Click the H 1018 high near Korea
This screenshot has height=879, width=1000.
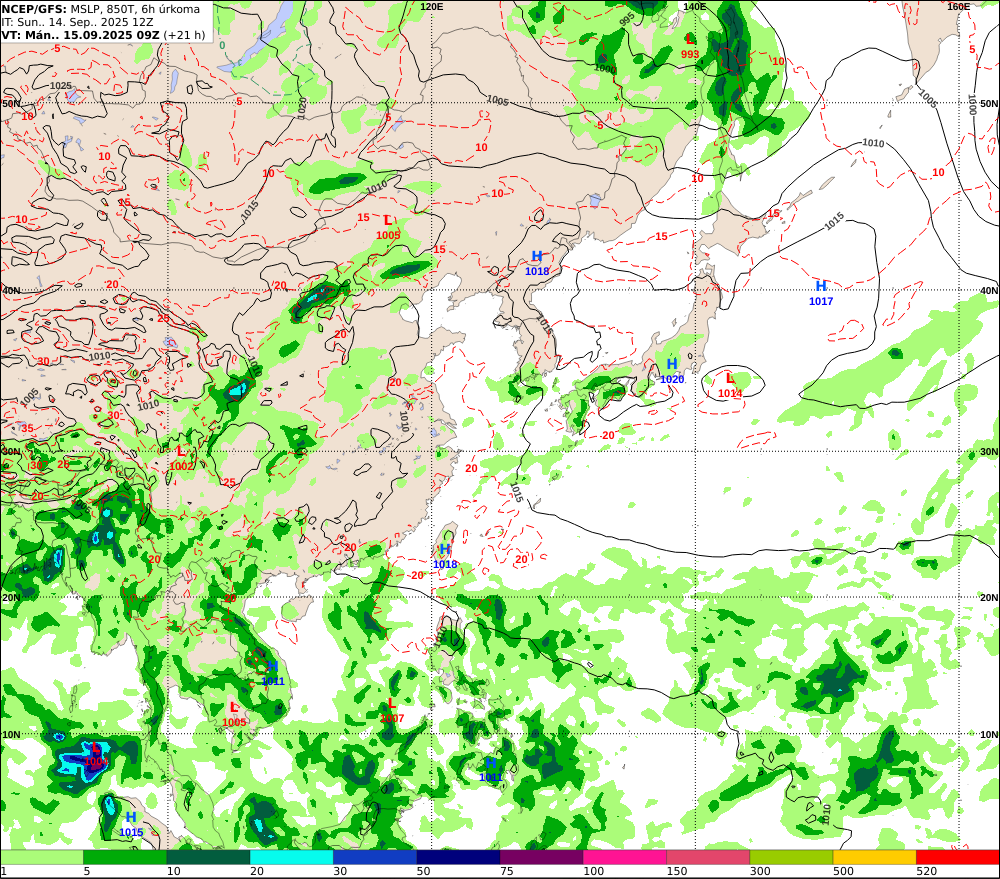tap(537, 263)
